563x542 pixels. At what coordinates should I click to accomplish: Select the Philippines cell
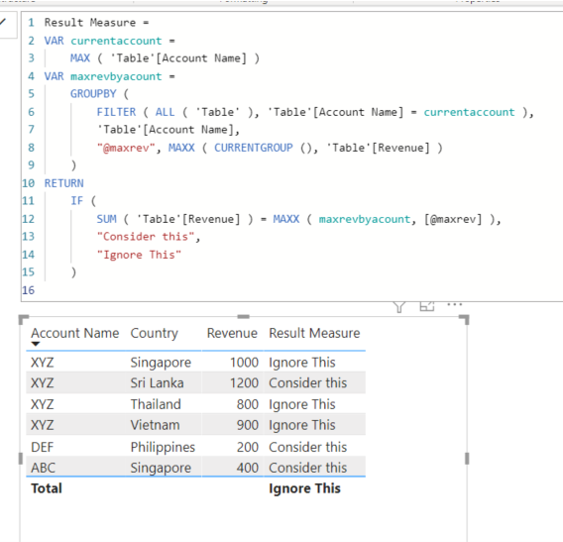point(163,447)
